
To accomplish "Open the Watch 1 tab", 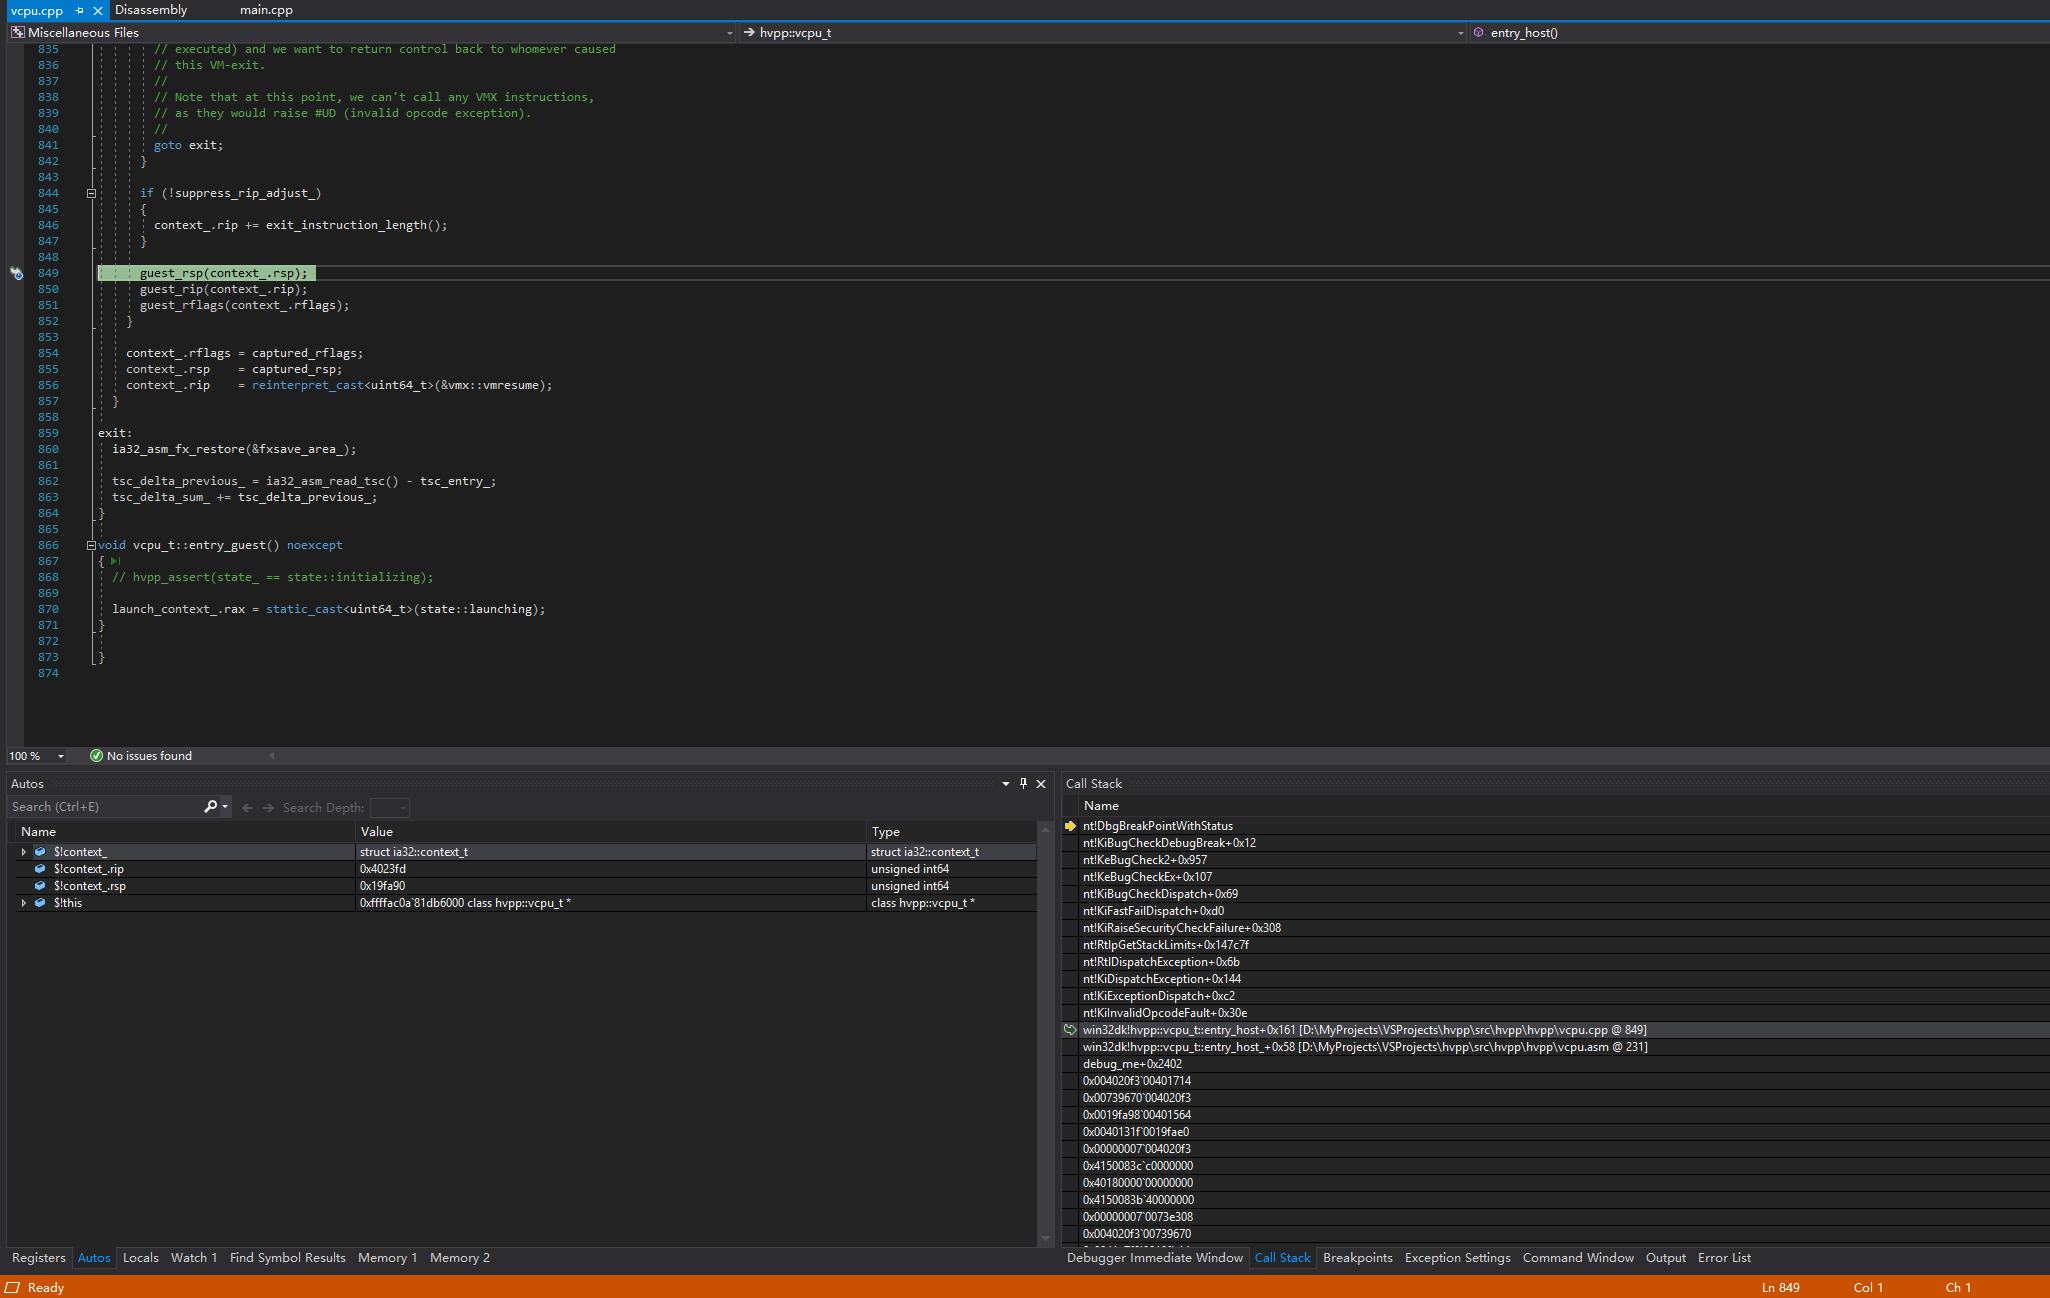I will [x=194, y=1258].
